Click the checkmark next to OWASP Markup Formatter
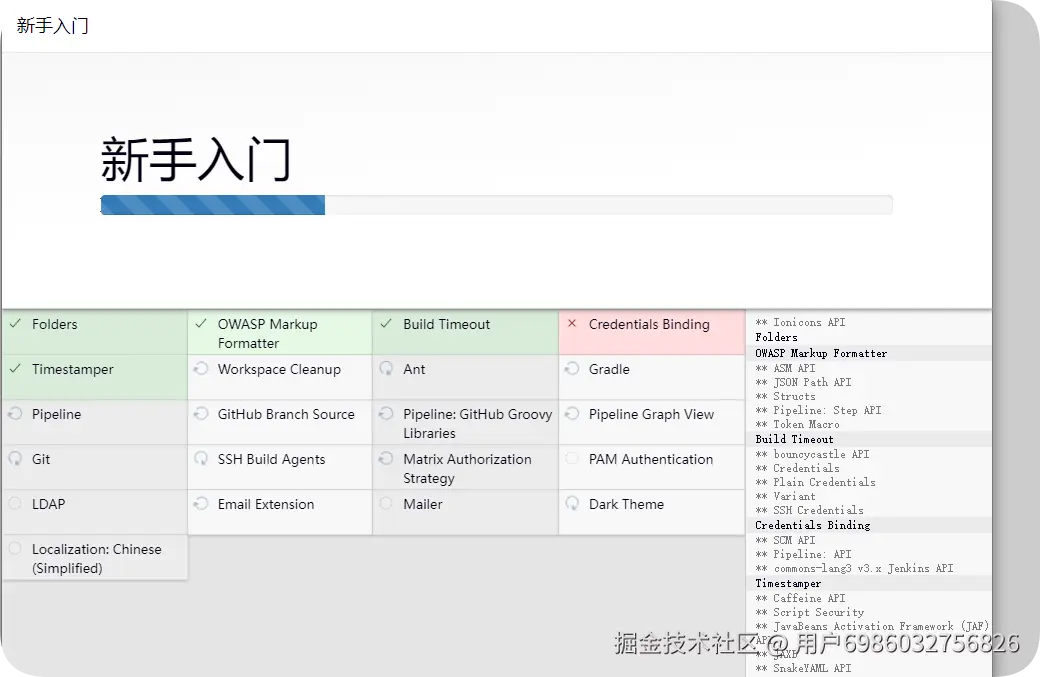The height and width of the screenshot is (677, 1040). tap(201, 324)
